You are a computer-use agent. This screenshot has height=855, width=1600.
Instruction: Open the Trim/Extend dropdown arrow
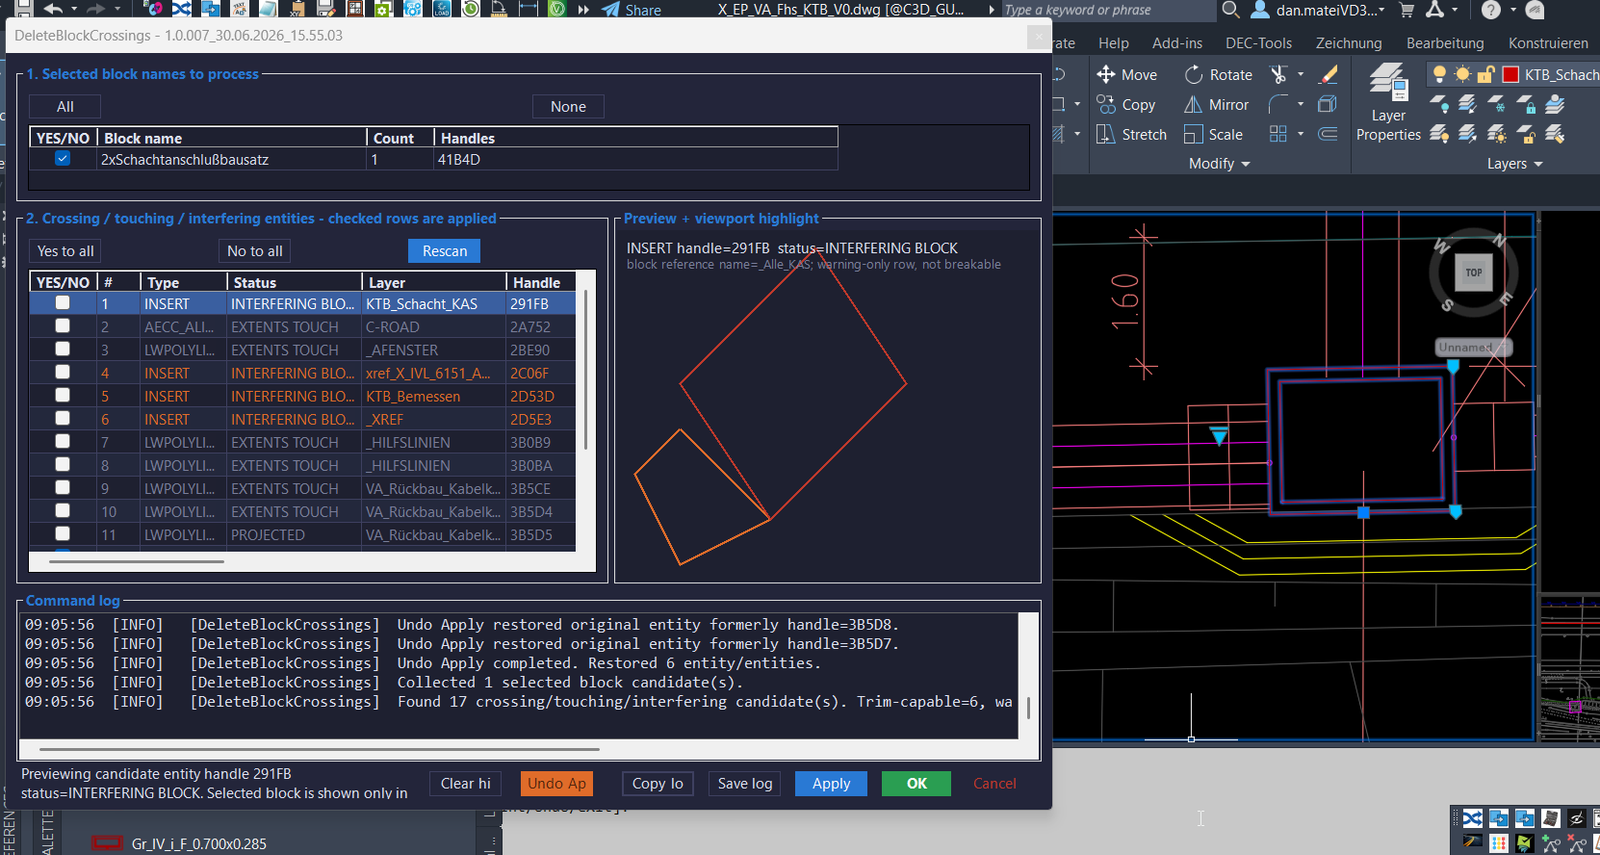tap(1300, 75)
